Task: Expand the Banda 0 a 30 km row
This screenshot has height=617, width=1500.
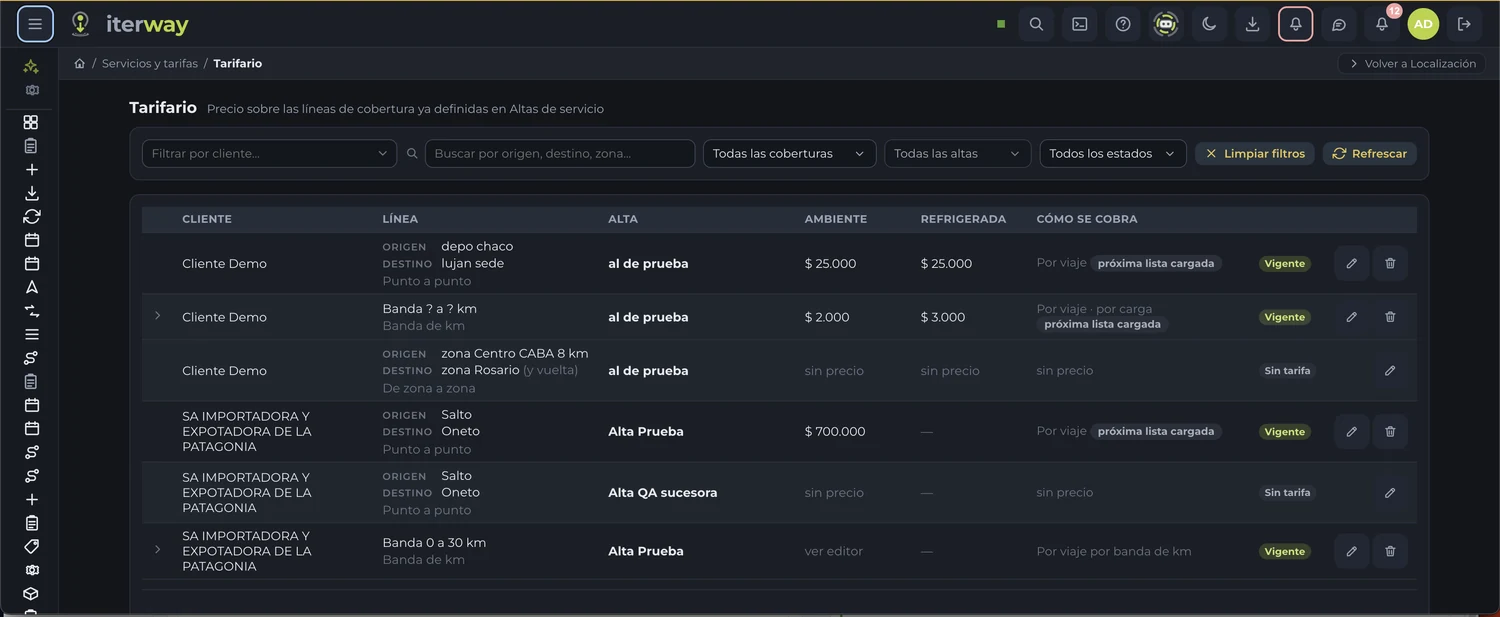Action: pos(157,550)
